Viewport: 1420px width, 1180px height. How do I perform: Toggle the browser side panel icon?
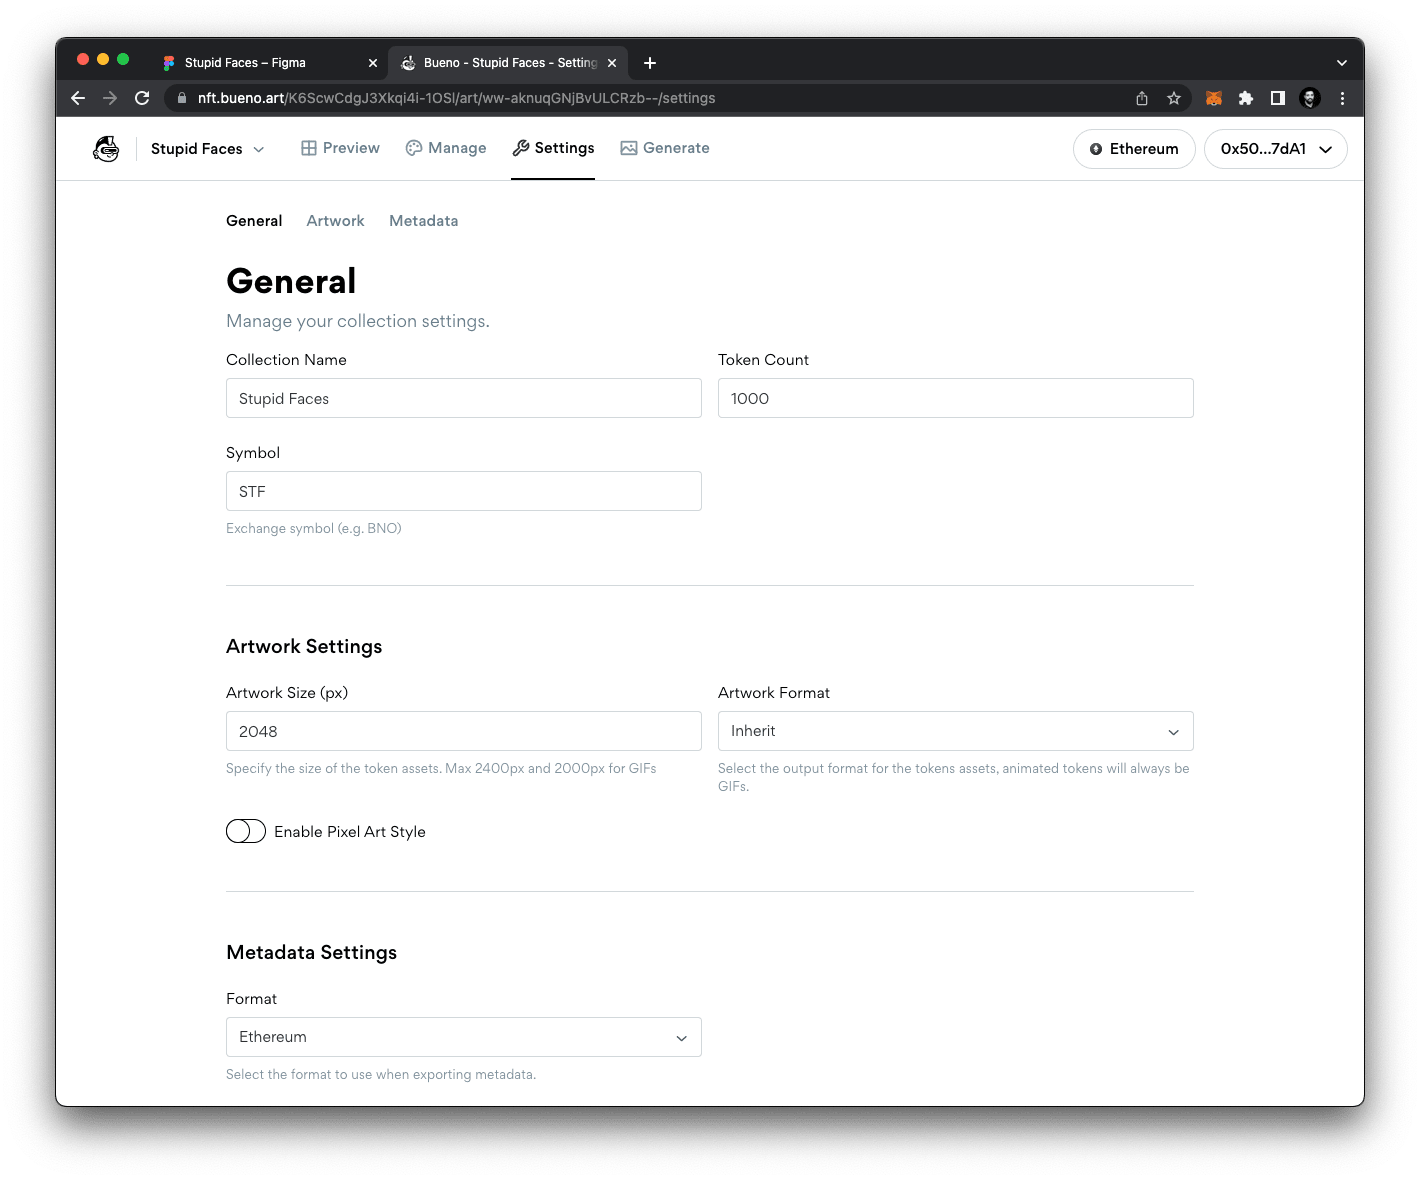point(1278,98)
